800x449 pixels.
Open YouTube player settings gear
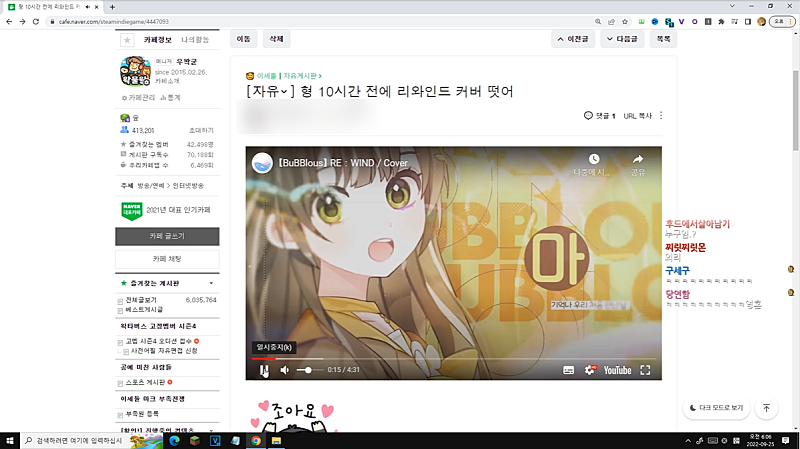point(590,370)
